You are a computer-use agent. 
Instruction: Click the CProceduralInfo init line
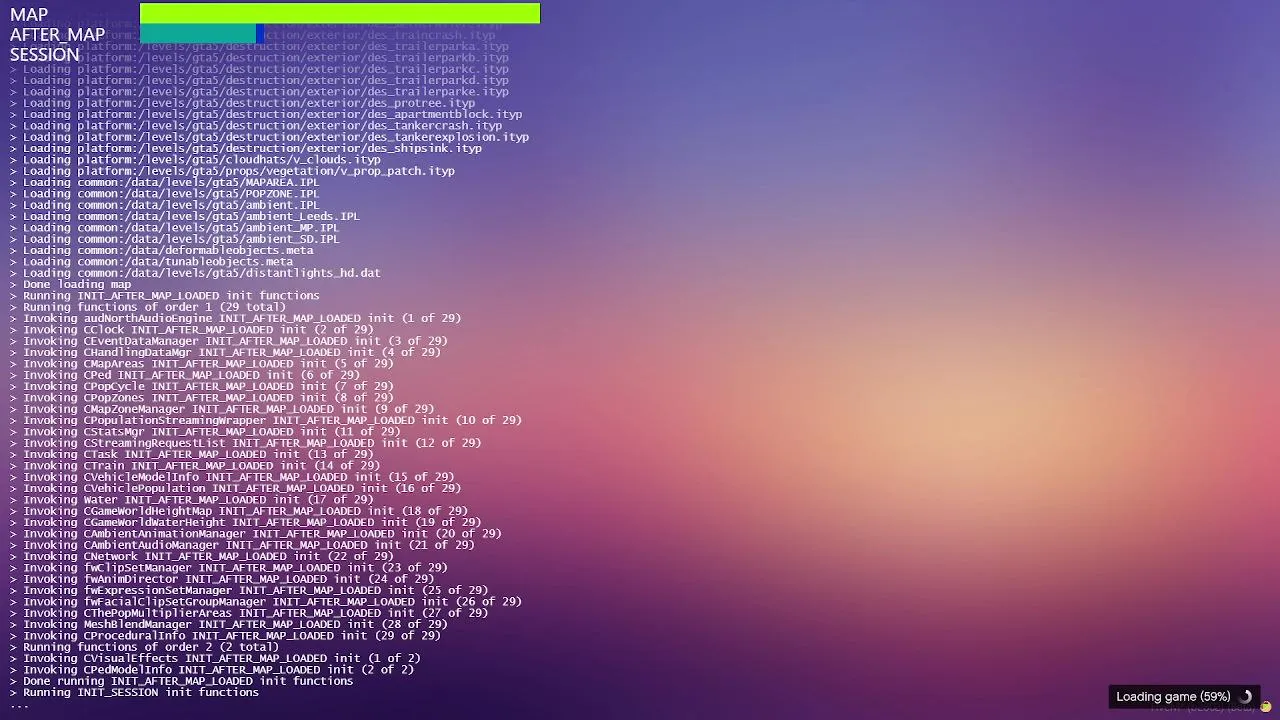tap(225, 636)
